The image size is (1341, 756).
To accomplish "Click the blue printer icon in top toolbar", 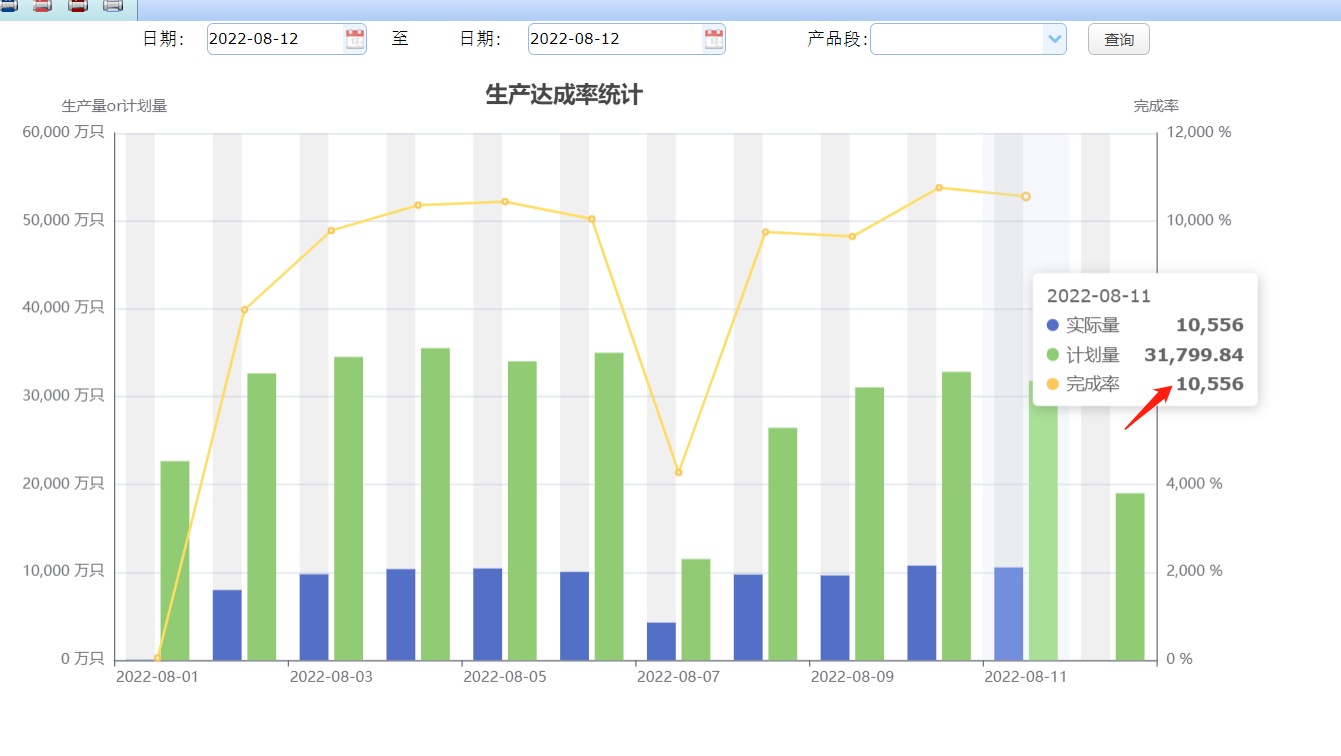I will [x=8, y=6].
